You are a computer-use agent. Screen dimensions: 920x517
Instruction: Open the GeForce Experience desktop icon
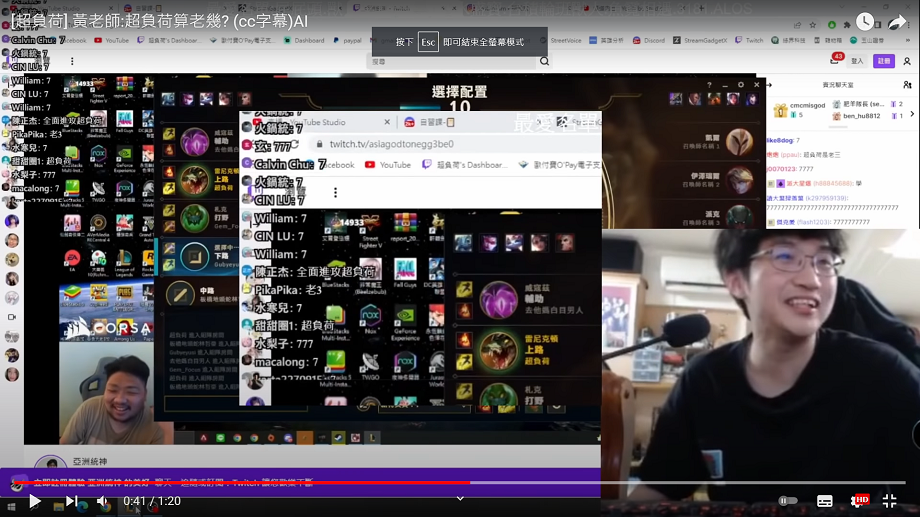tap(124, 159)
